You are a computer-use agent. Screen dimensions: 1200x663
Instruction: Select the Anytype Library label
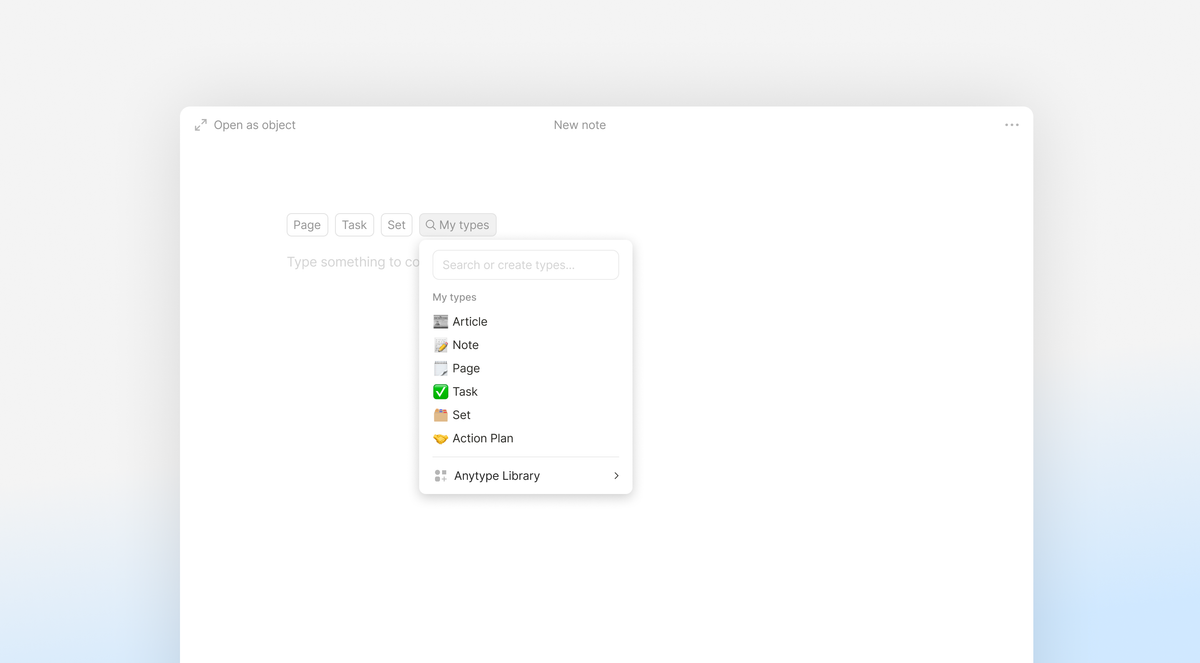pos(496,476)
